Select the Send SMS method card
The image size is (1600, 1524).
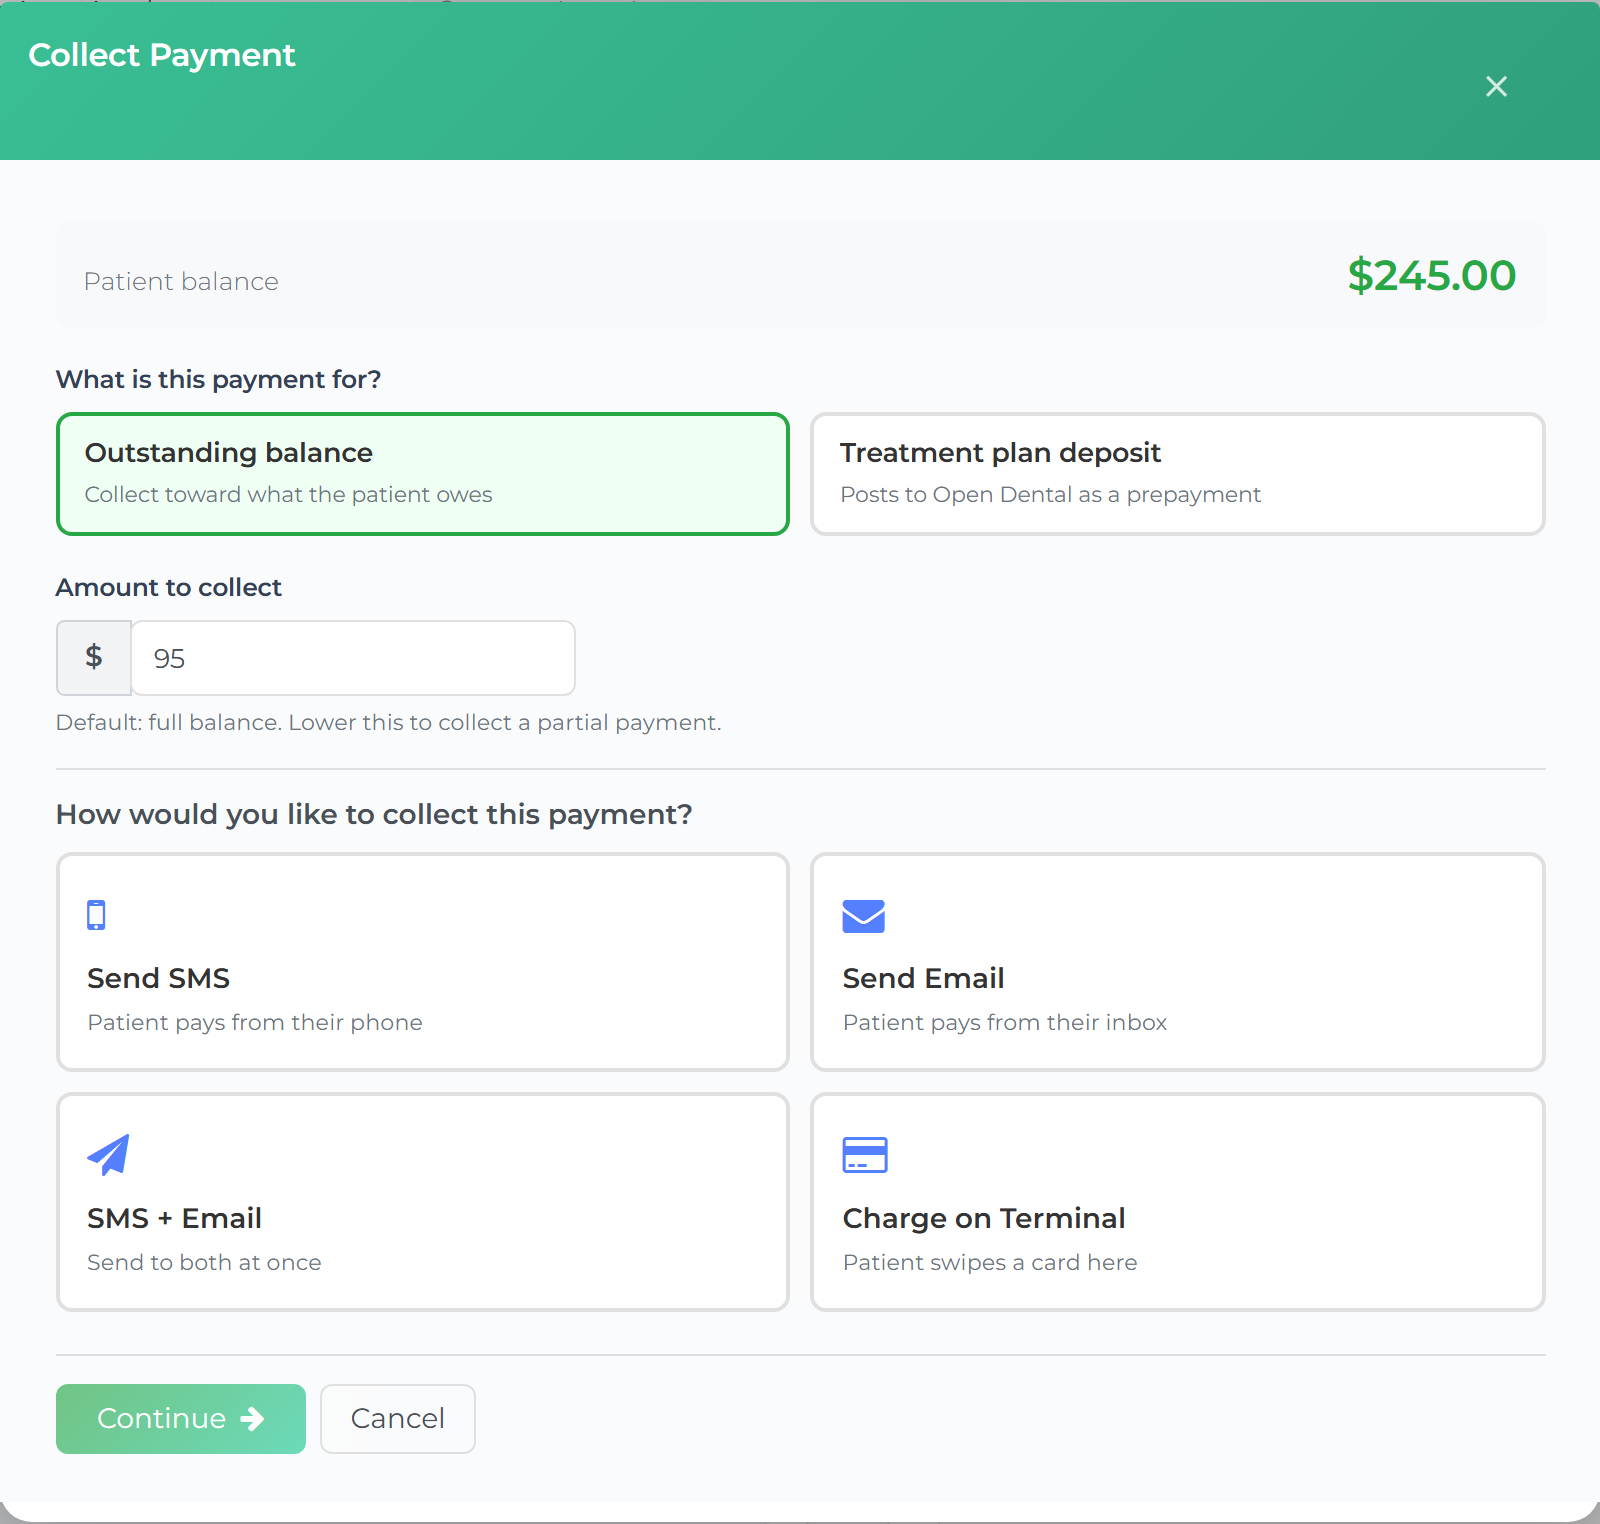click(423, 962)
